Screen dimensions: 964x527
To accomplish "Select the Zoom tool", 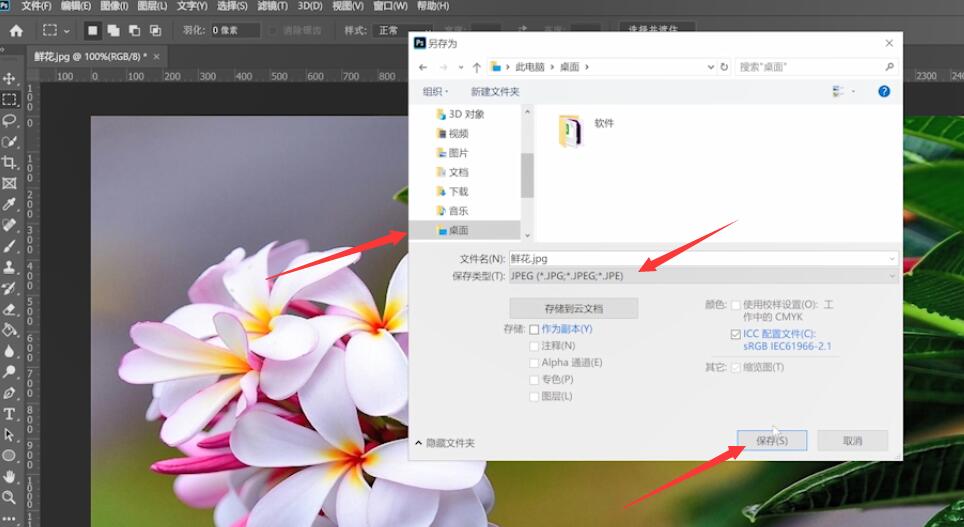I will [x=9, y=497].
